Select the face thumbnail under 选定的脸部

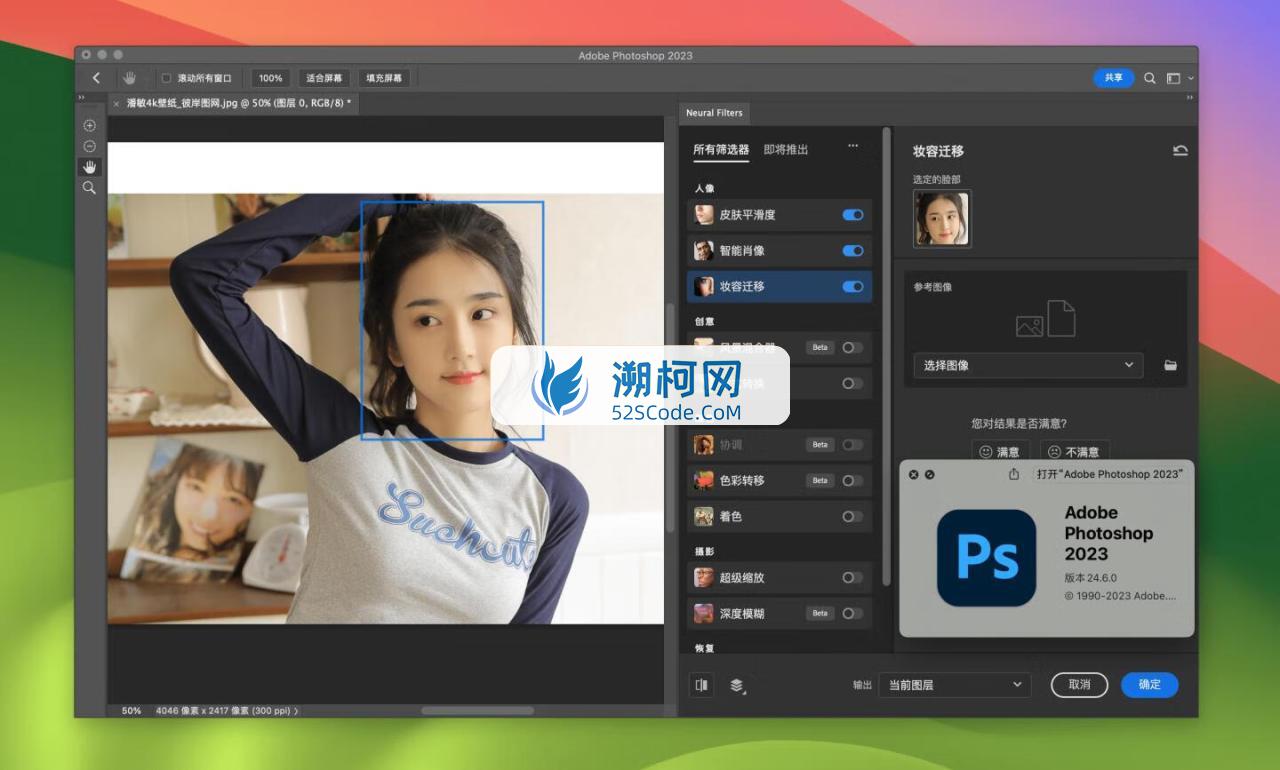click(942, 219)
